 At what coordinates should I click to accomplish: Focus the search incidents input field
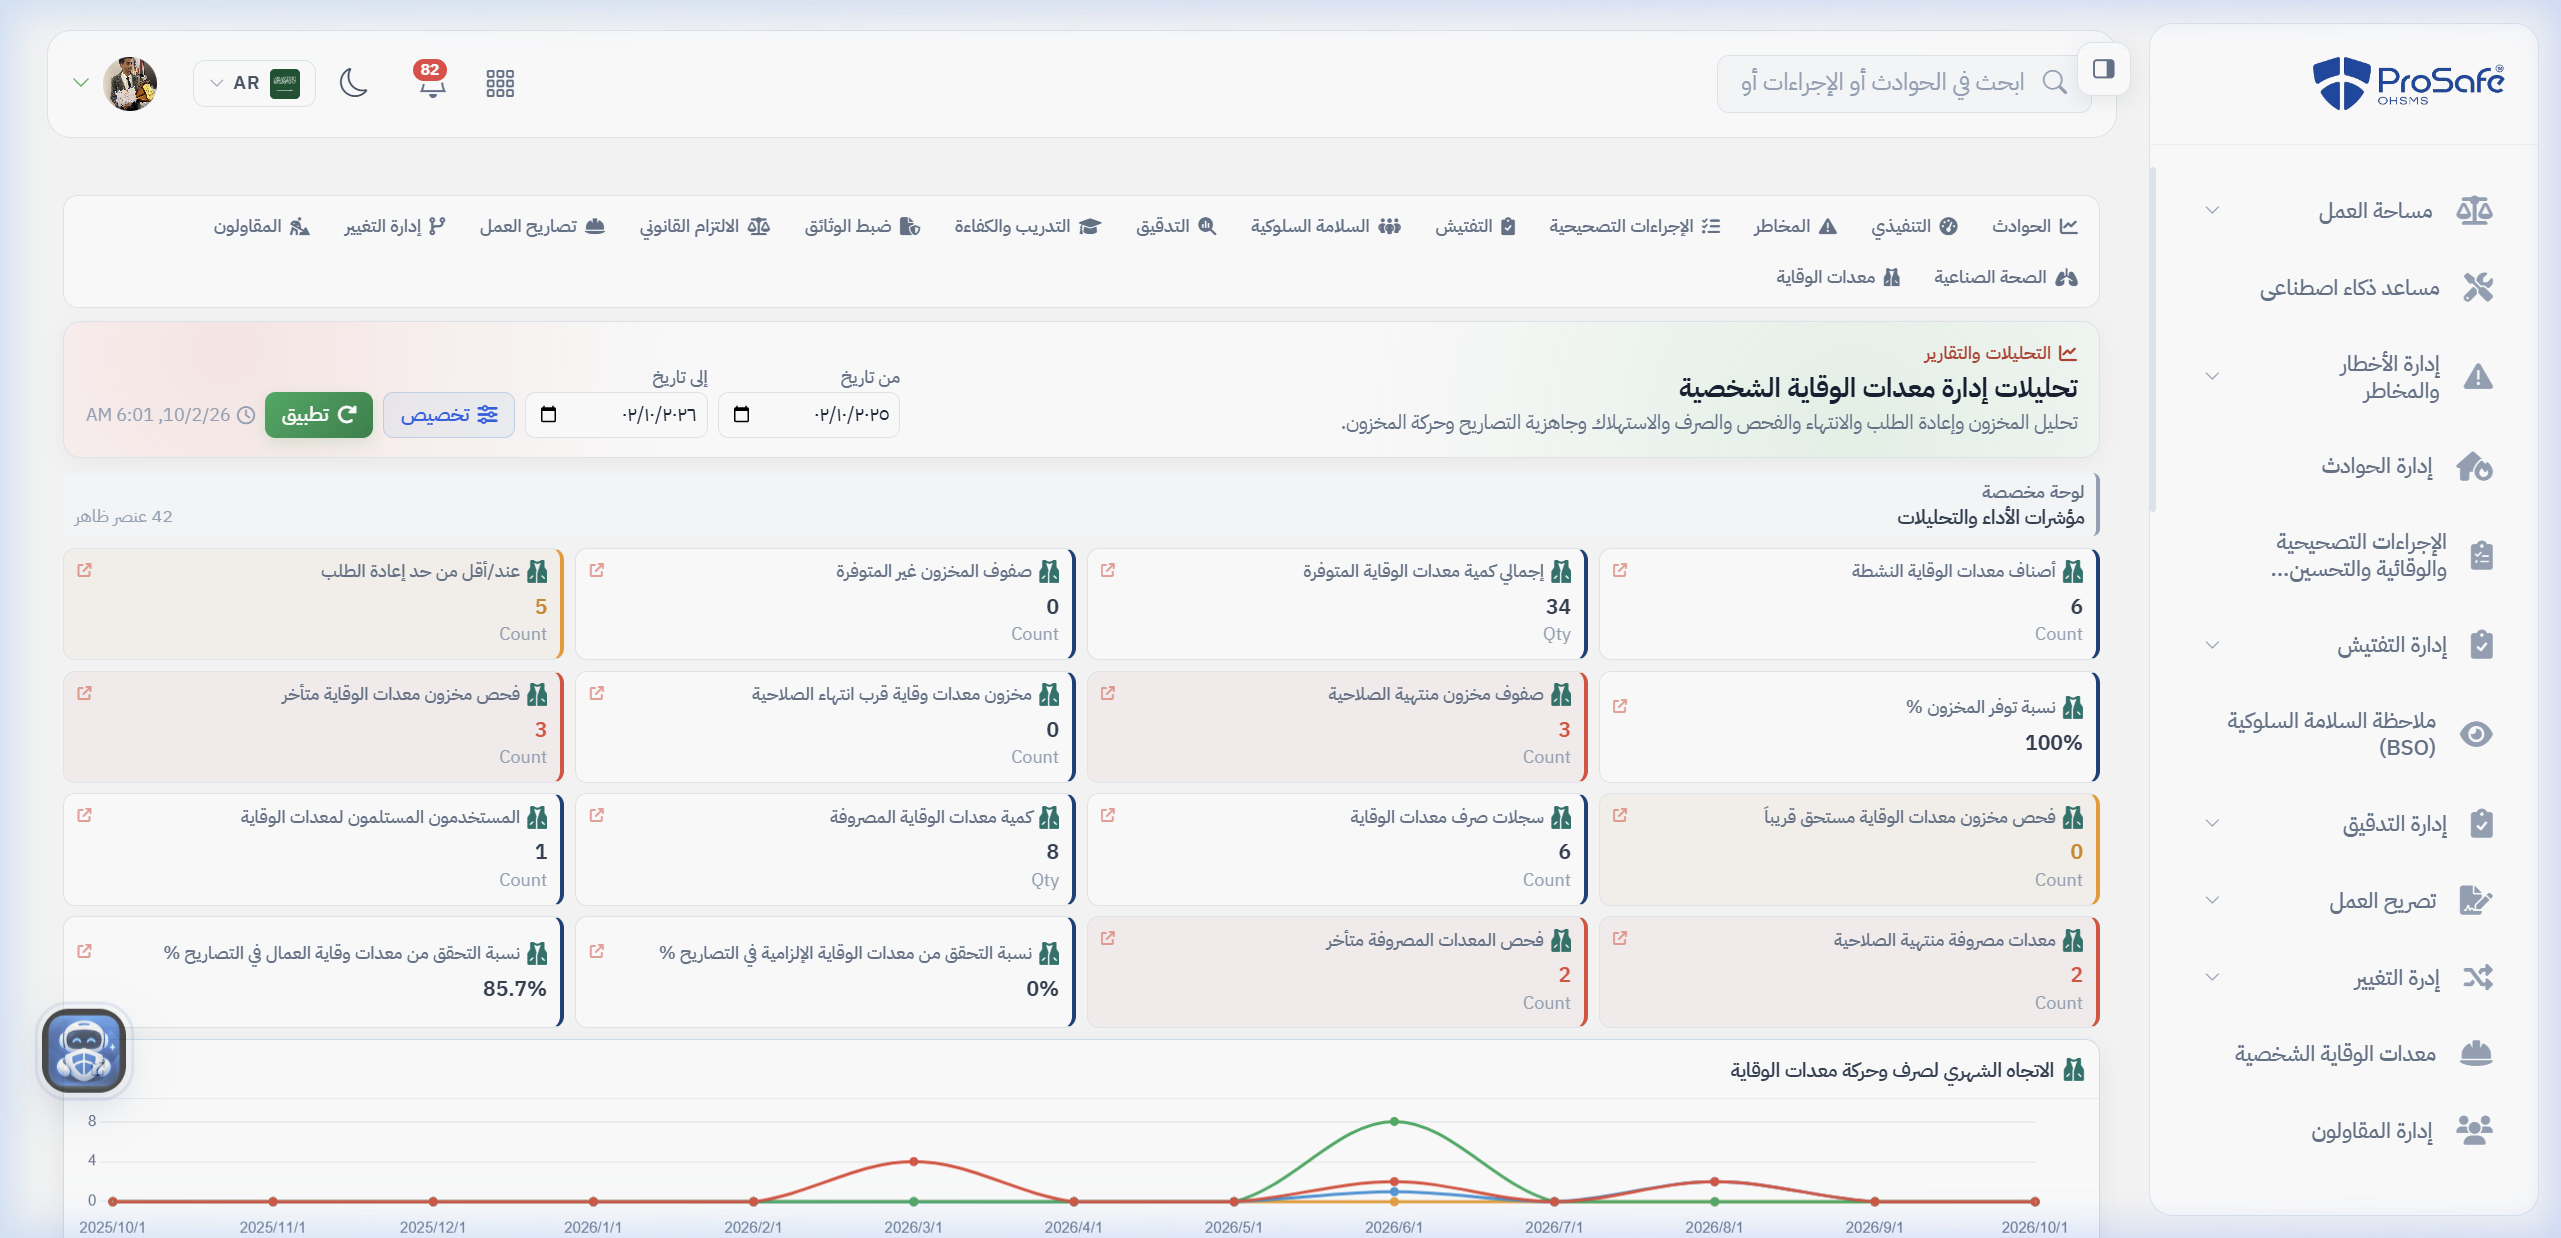click(1902, 83)
